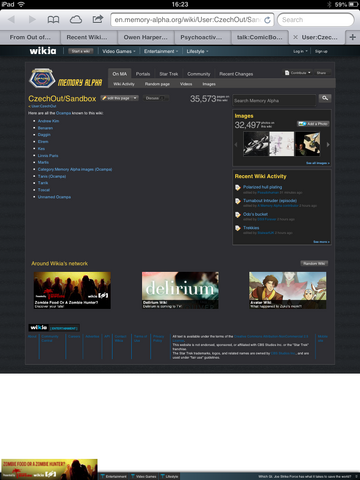The width and height of the screenshot is (360, 480).
Task: Tap the Safari back arrow
Action: click(x=12, y=19)
